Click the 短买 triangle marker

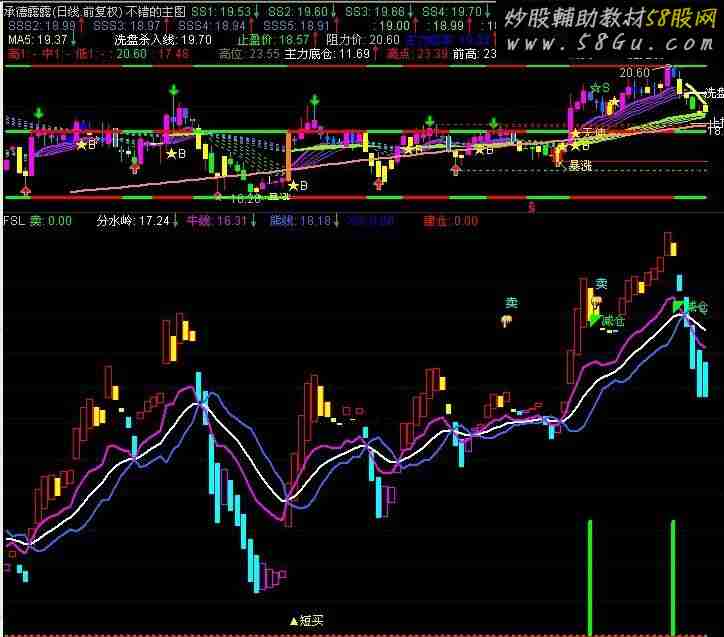tap(307, 620)
